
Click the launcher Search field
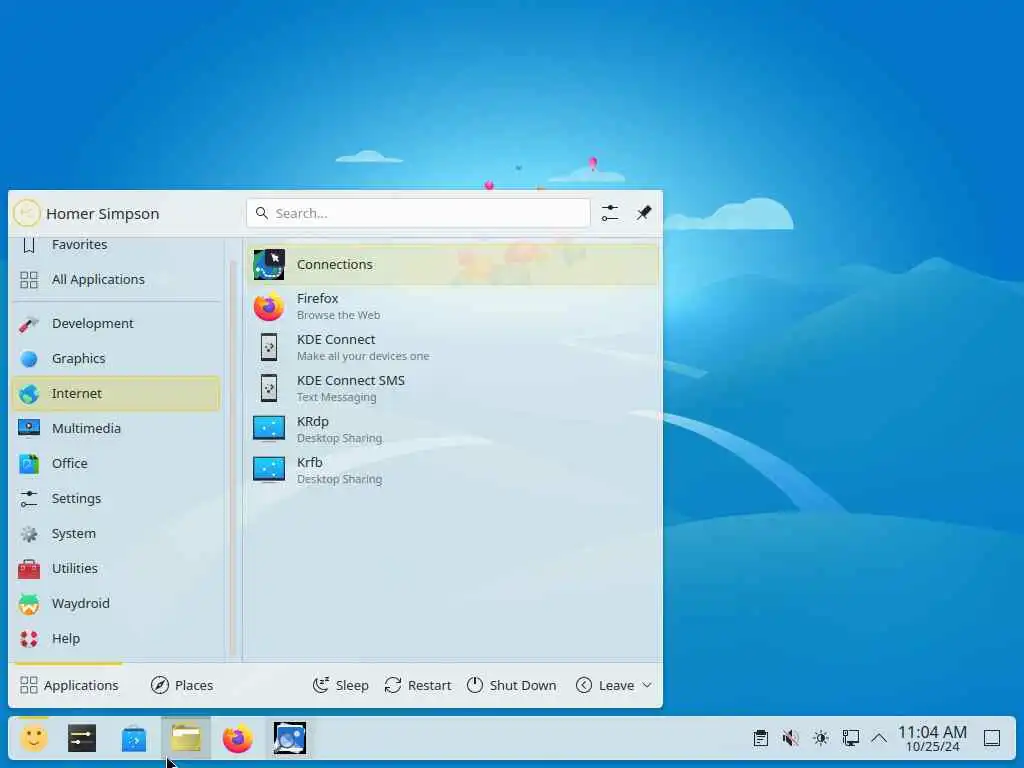[x=418, y=213]
